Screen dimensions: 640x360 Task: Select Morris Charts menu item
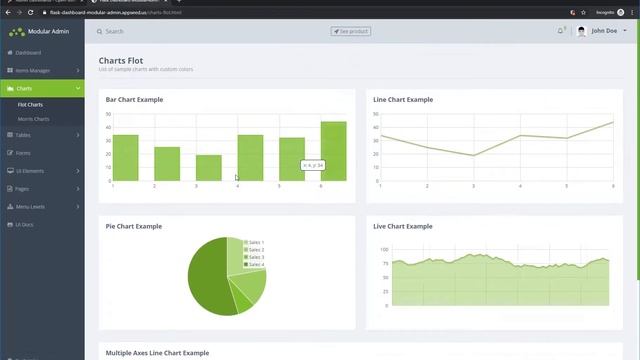coord(33,119)
